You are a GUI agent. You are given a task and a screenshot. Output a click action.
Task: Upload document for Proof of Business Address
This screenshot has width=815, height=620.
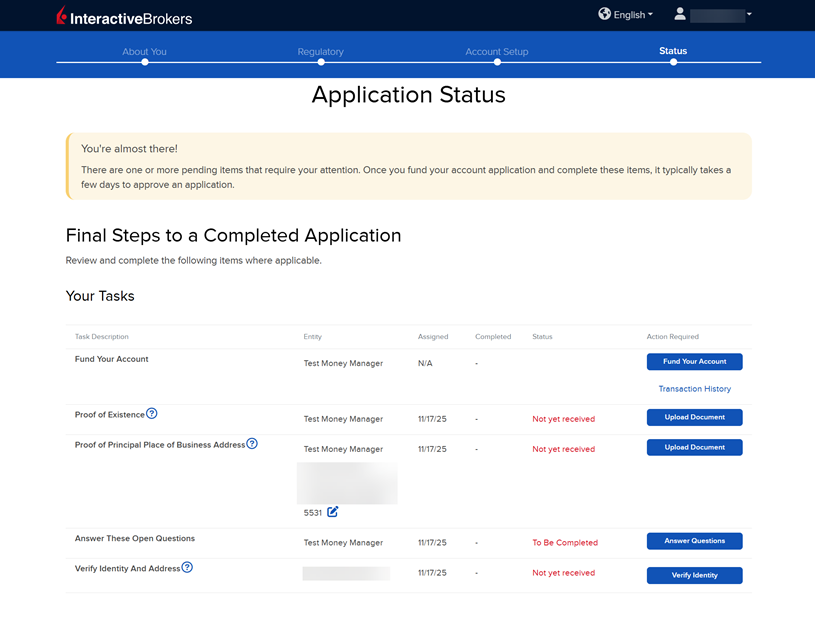click(x=694, y=447)
